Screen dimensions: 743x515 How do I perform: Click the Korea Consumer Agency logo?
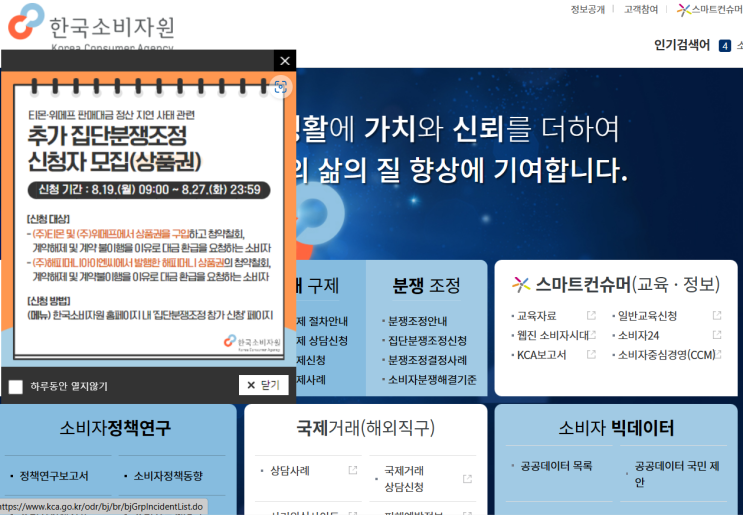point(91,27)
